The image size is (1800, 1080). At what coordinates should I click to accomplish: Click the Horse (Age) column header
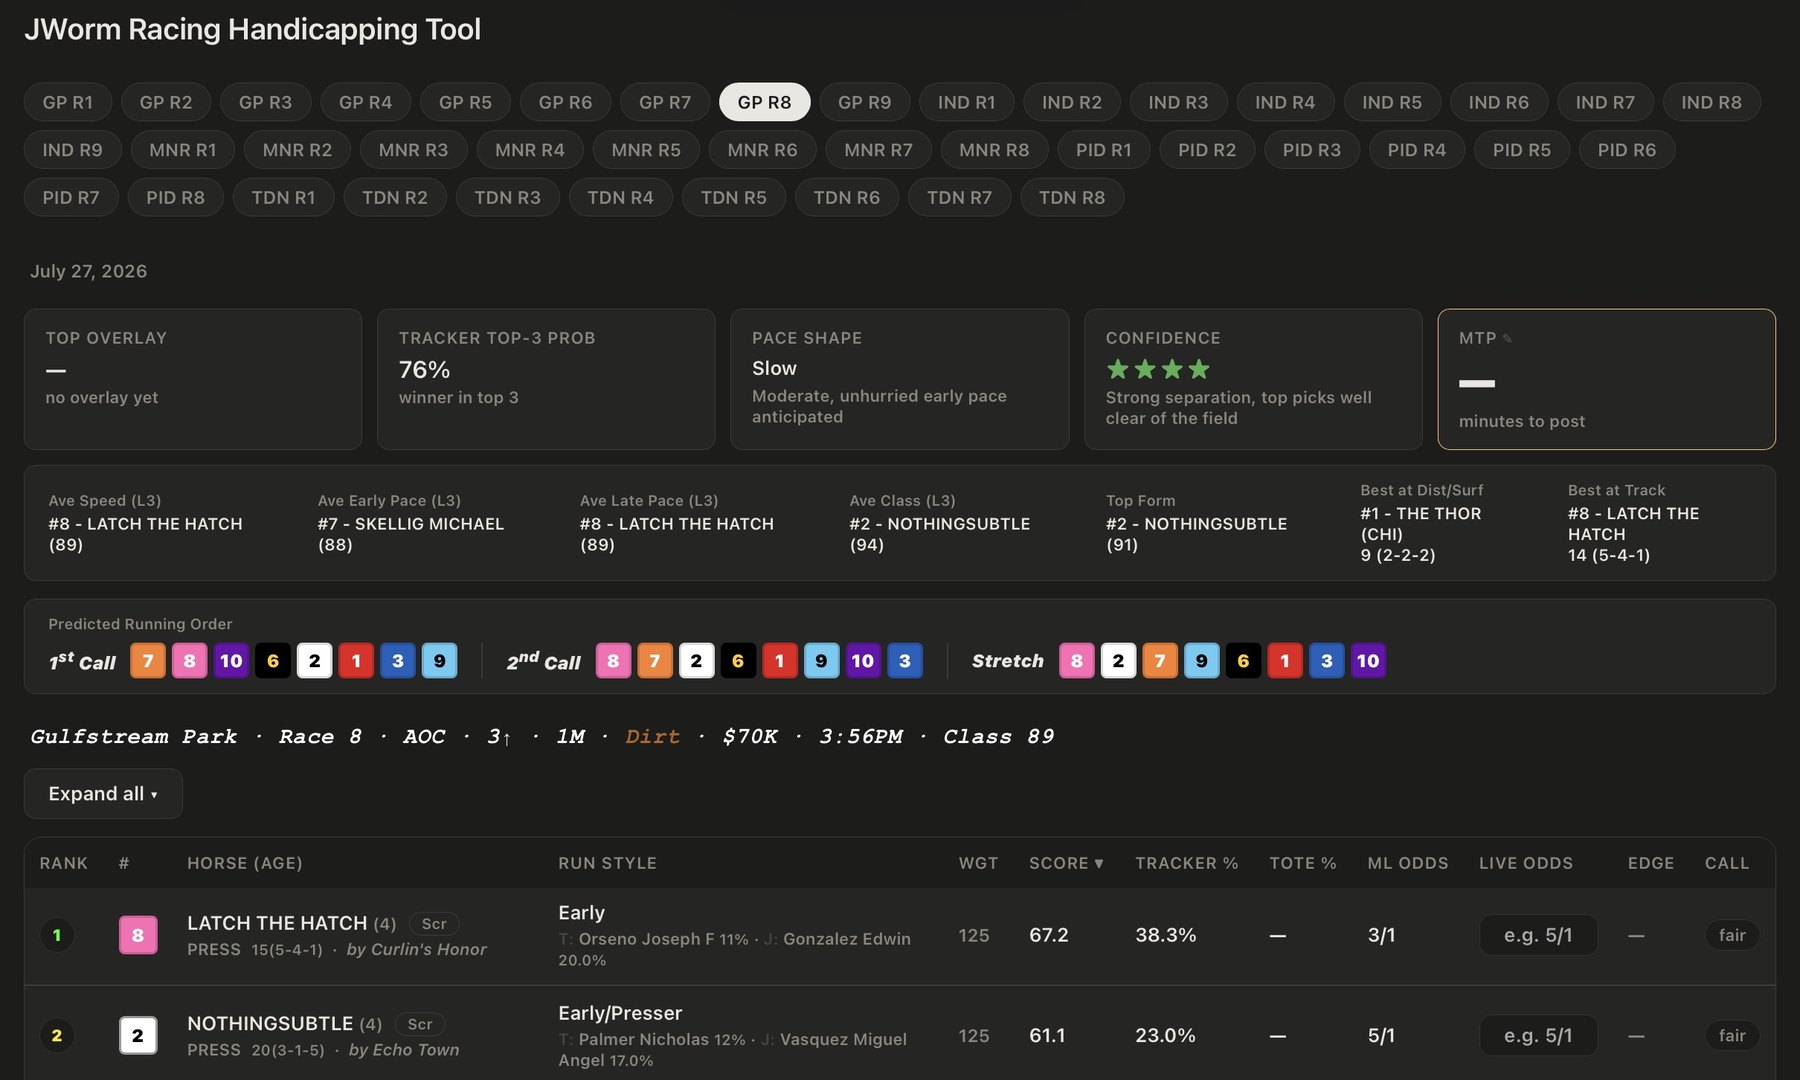point(245,863)
